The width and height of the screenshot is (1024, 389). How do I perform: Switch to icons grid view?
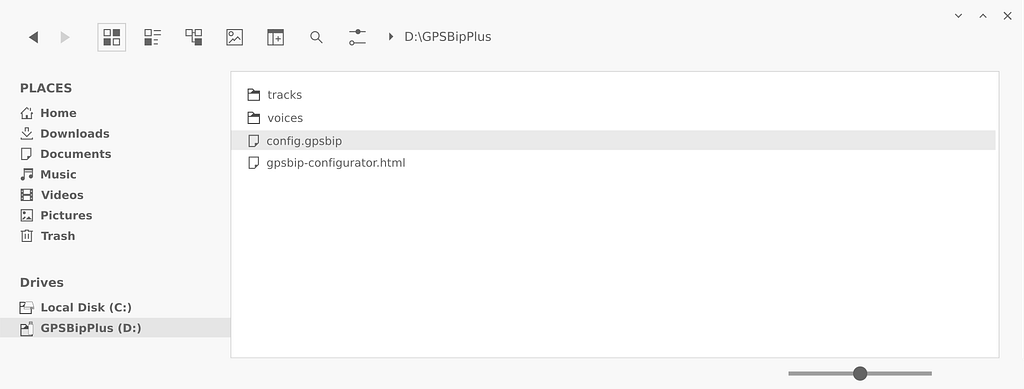tap(112, 37)
